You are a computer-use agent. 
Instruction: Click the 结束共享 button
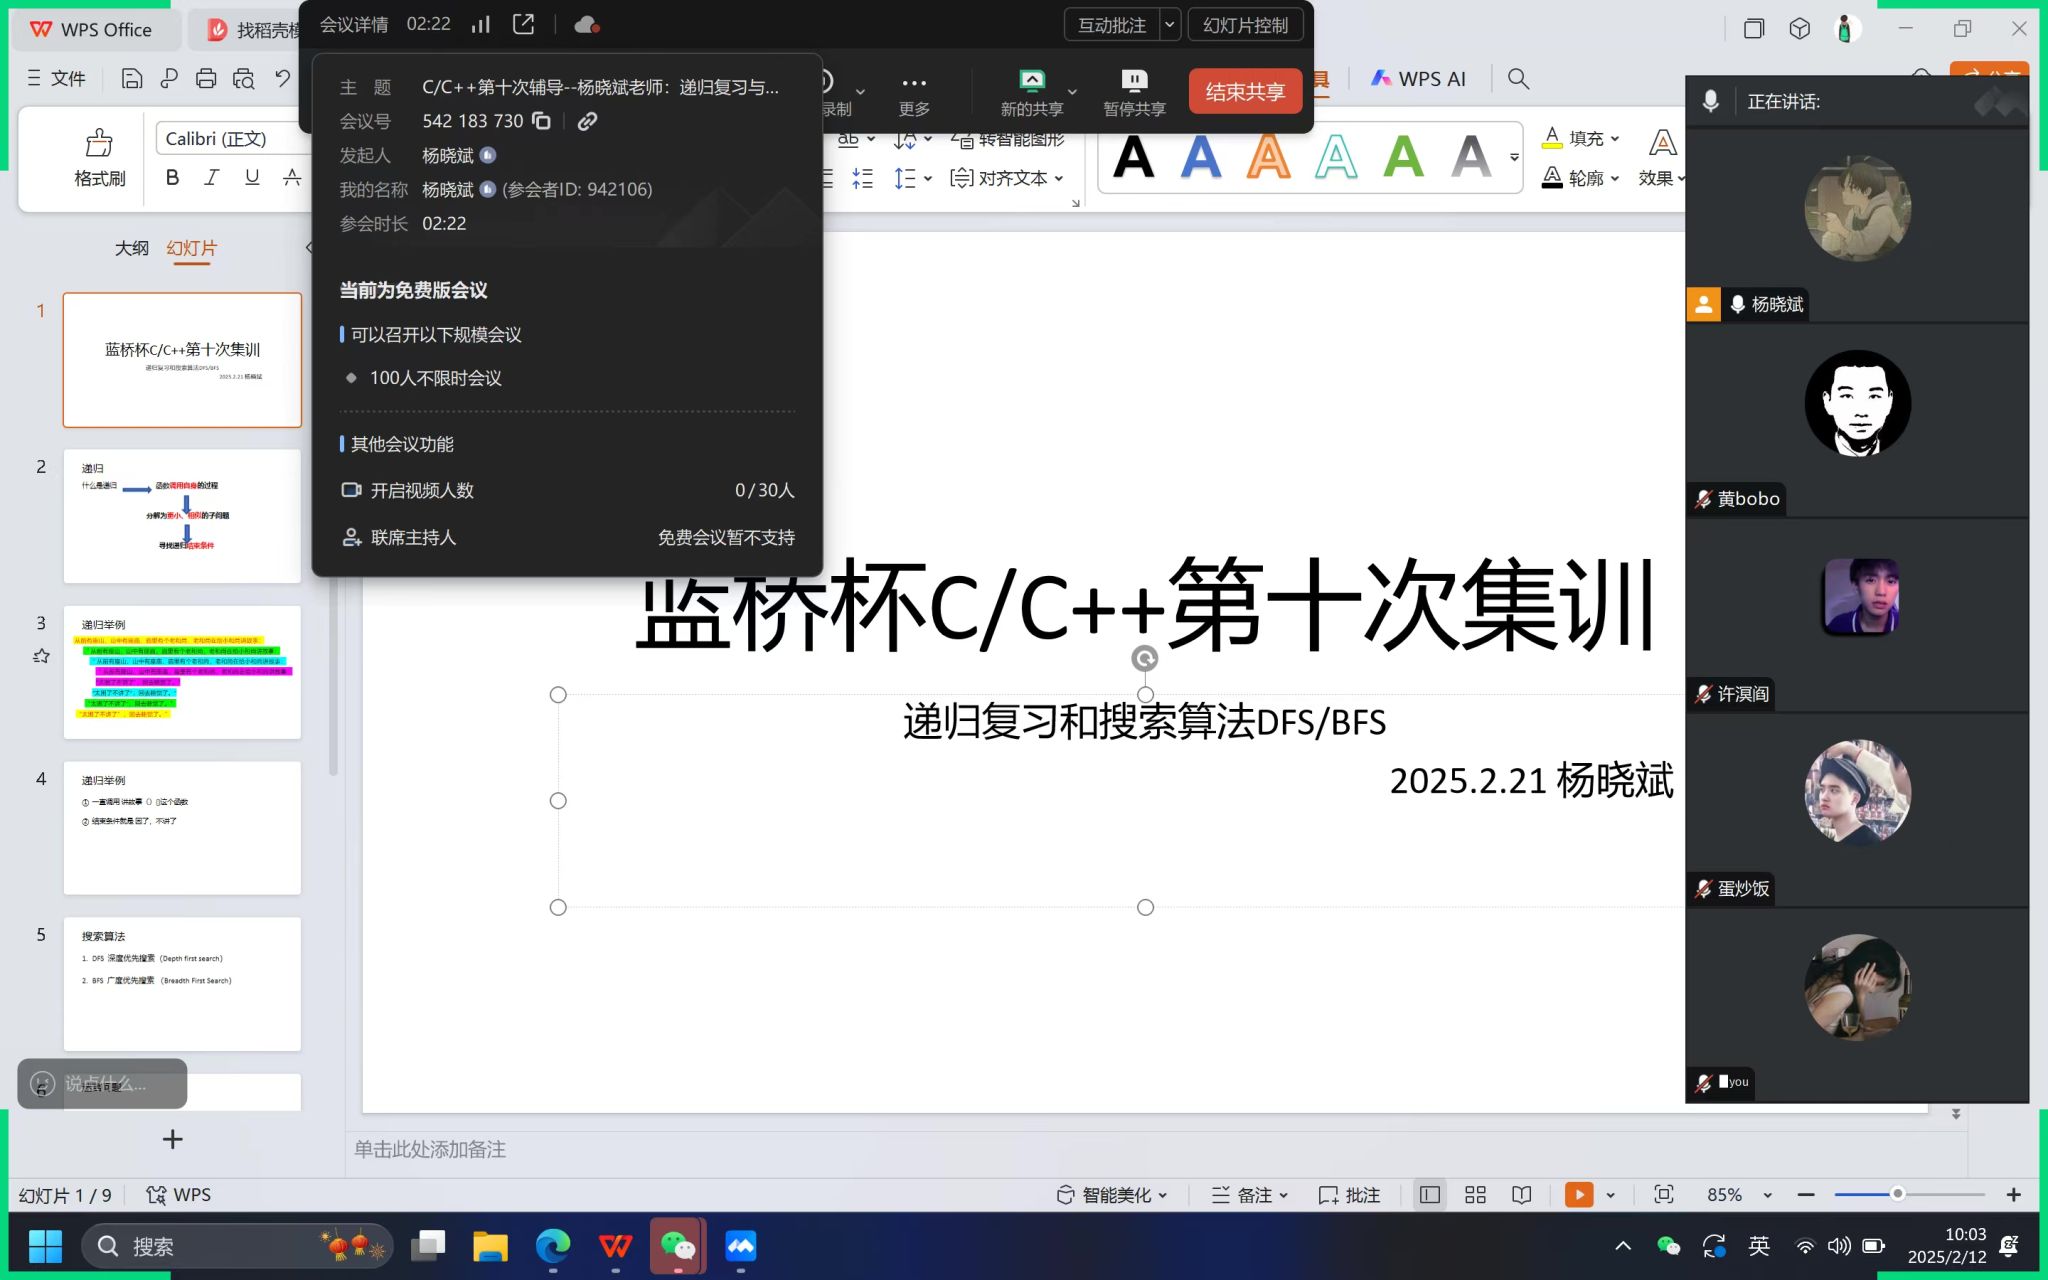click(1245, 92)
